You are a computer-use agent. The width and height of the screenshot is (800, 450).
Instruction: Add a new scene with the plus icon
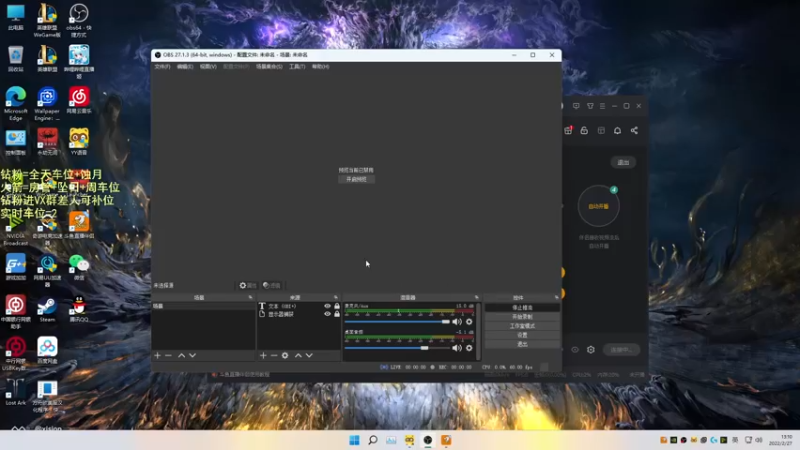tap(158, 355)
